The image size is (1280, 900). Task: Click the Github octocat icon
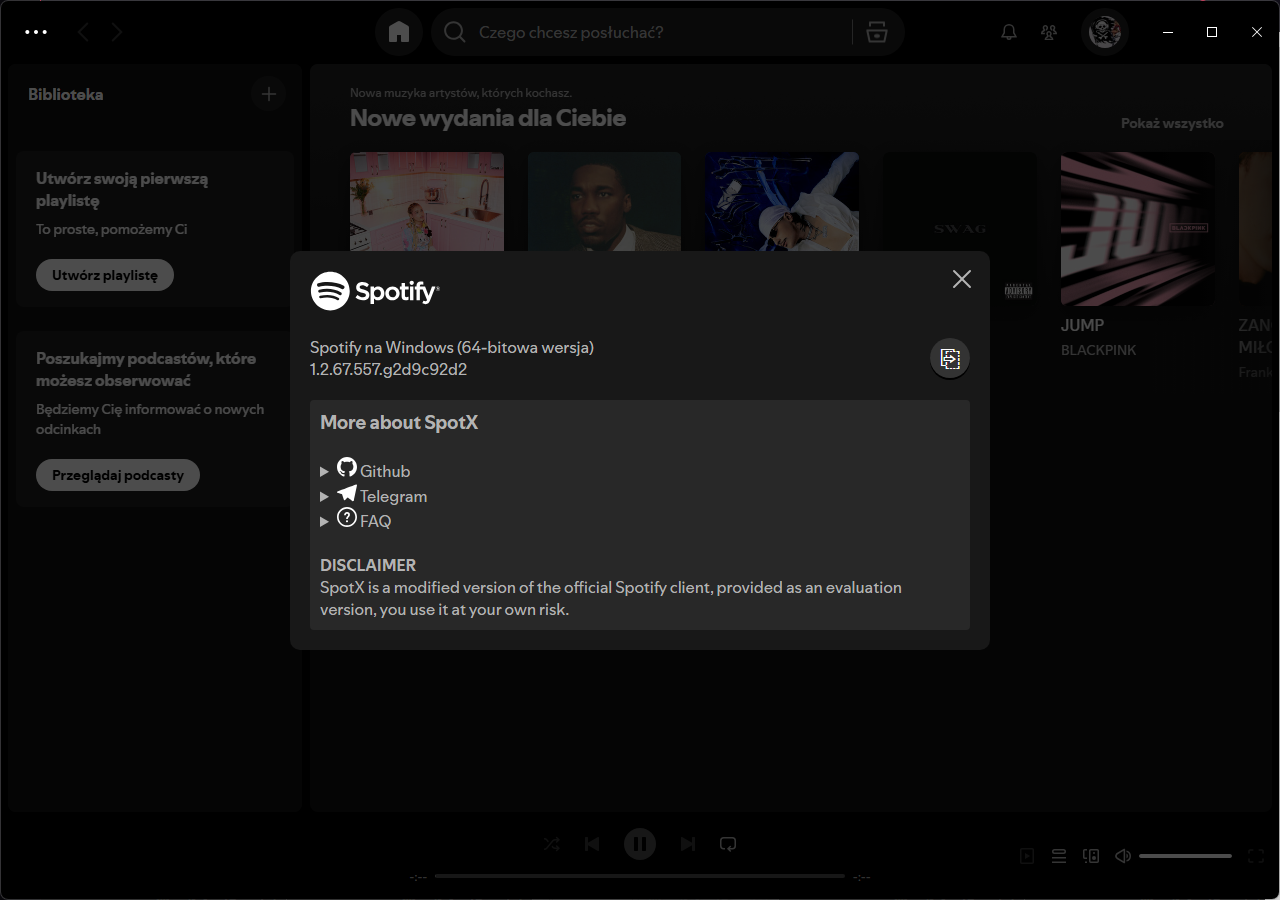347,467
